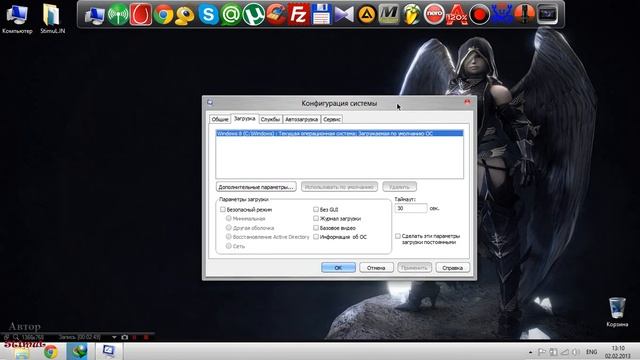The image size is (640, 360).
Task: Open FileZilla from the dock
Action: coord(298,15)
